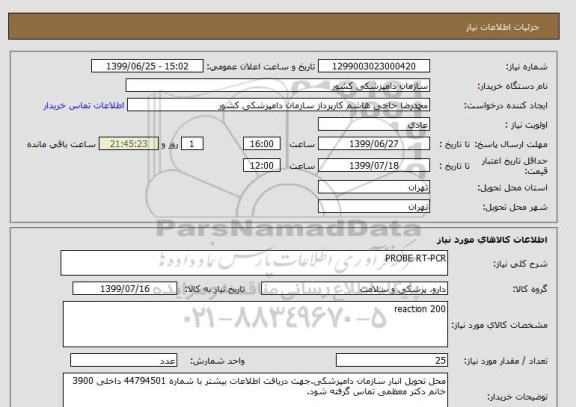Select the delivery province field تهران

(x=374, y=187)
